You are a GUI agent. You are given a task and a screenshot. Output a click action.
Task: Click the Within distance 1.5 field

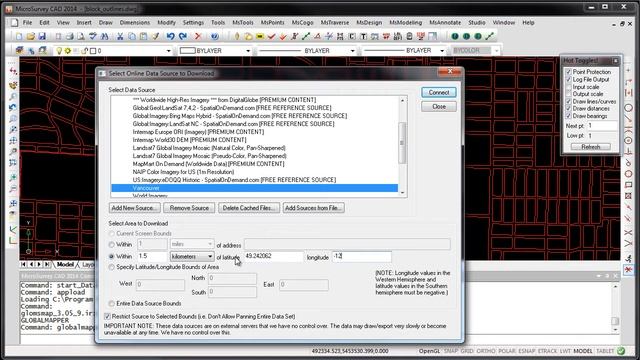coord(152,256)
